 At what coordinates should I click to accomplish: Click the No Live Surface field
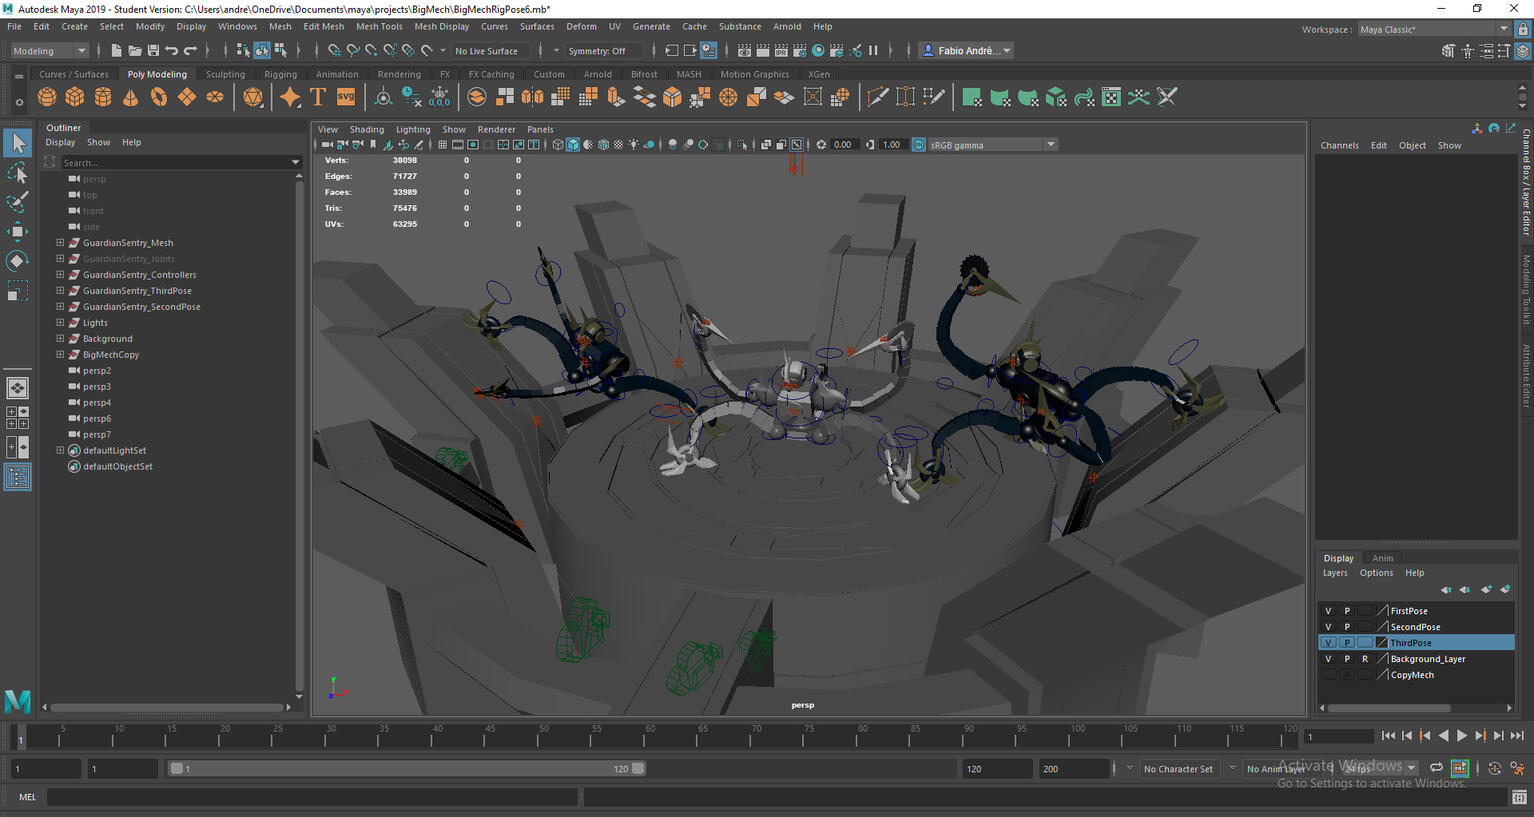(487, 51)
